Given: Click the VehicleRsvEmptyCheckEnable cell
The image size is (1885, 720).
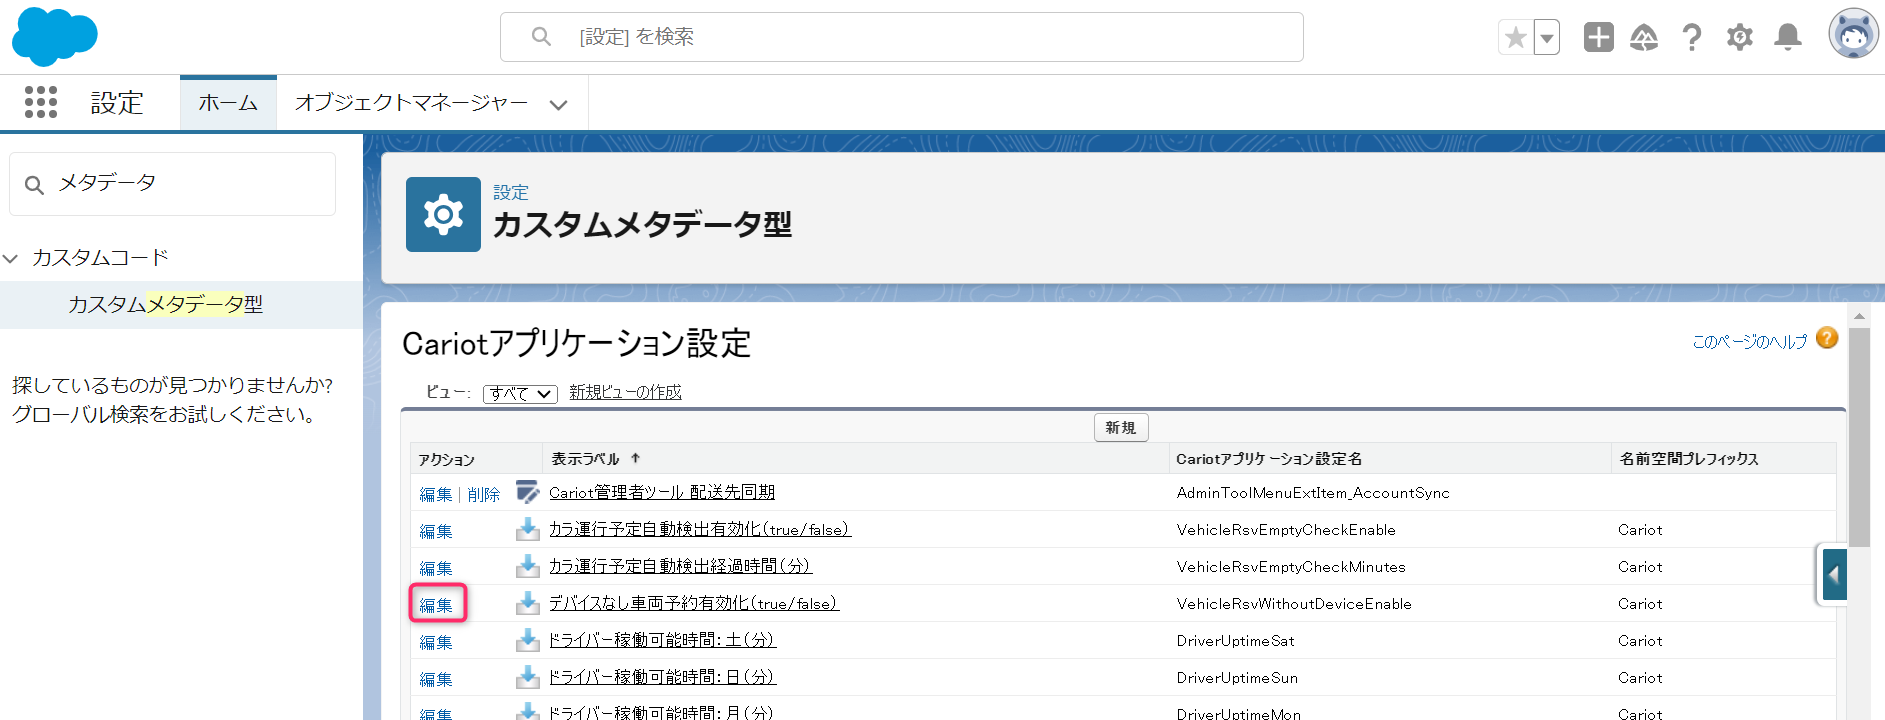Looking at the screenshot, I should tap(1286, 530).
